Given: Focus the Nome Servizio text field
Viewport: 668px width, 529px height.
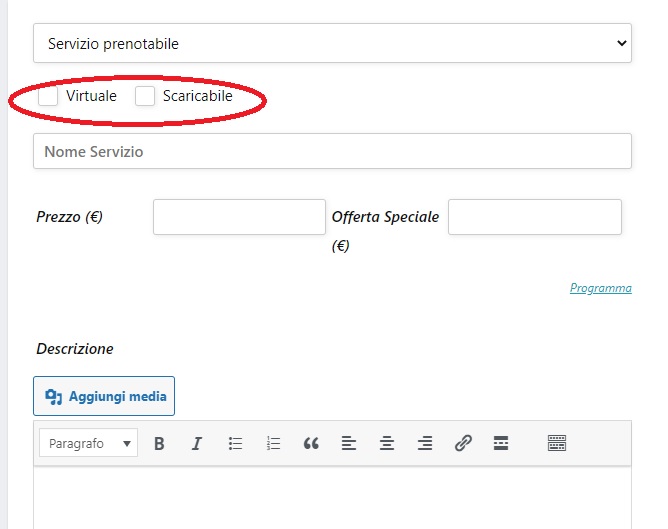Looking at the screenshot, I should click(x=332, y=152).
